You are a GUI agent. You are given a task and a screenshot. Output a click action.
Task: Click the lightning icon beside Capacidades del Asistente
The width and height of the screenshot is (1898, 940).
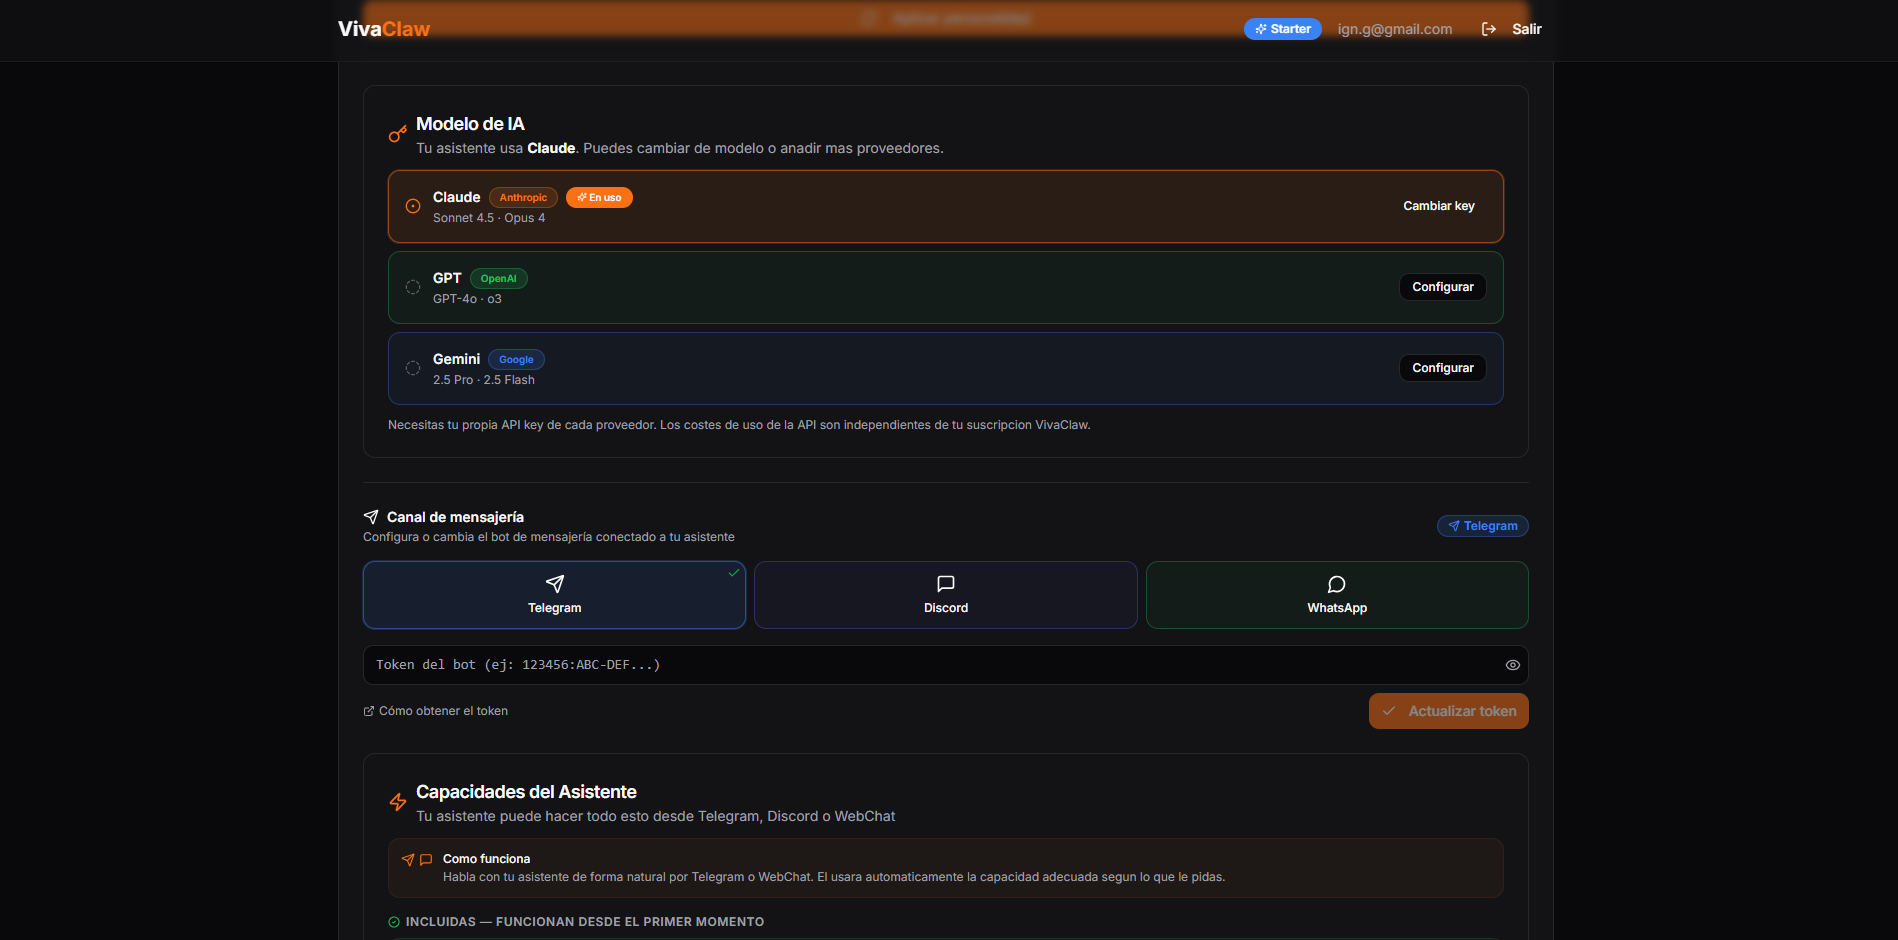[x=398, y=802]
